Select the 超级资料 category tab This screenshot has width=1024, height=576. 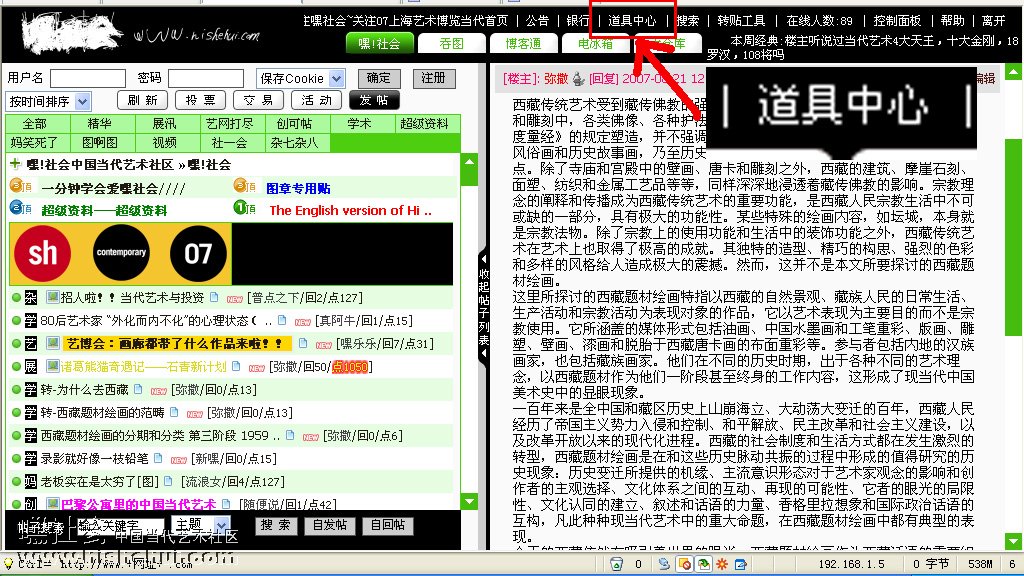tap(424, 123)
